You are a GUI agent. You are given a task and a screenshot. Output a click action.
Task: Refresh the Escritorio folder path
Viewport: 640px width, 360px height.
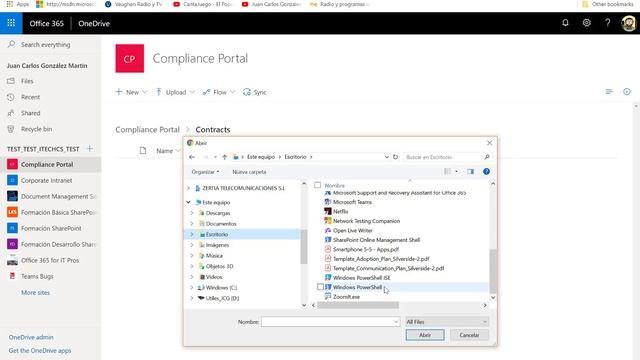pyautogui.click(x=395, y=157)
